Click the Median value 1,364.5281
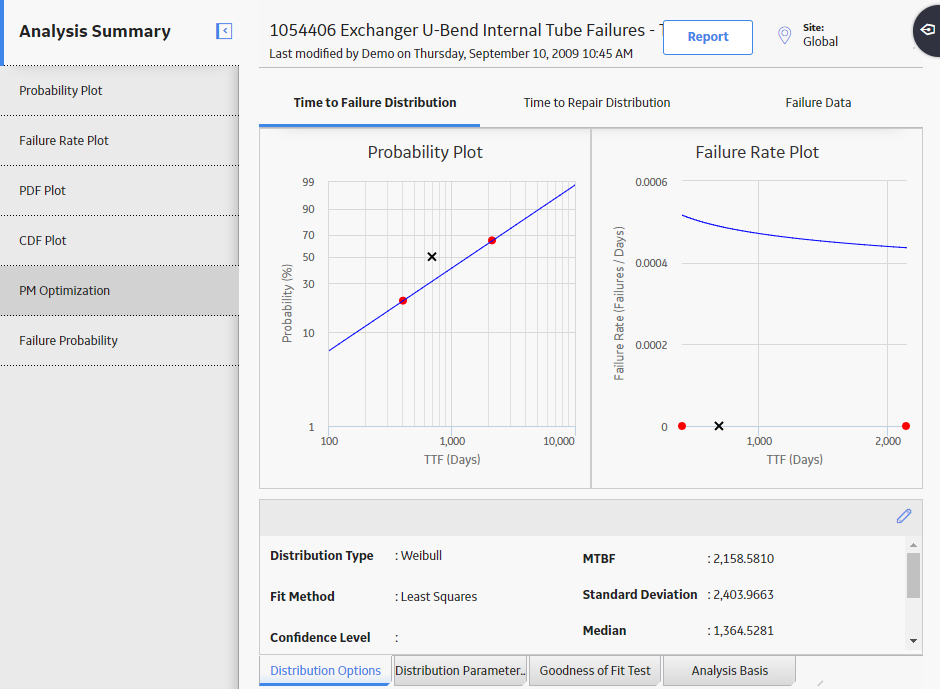Viewport: 940px width, 689px height. tap(743, 631)
